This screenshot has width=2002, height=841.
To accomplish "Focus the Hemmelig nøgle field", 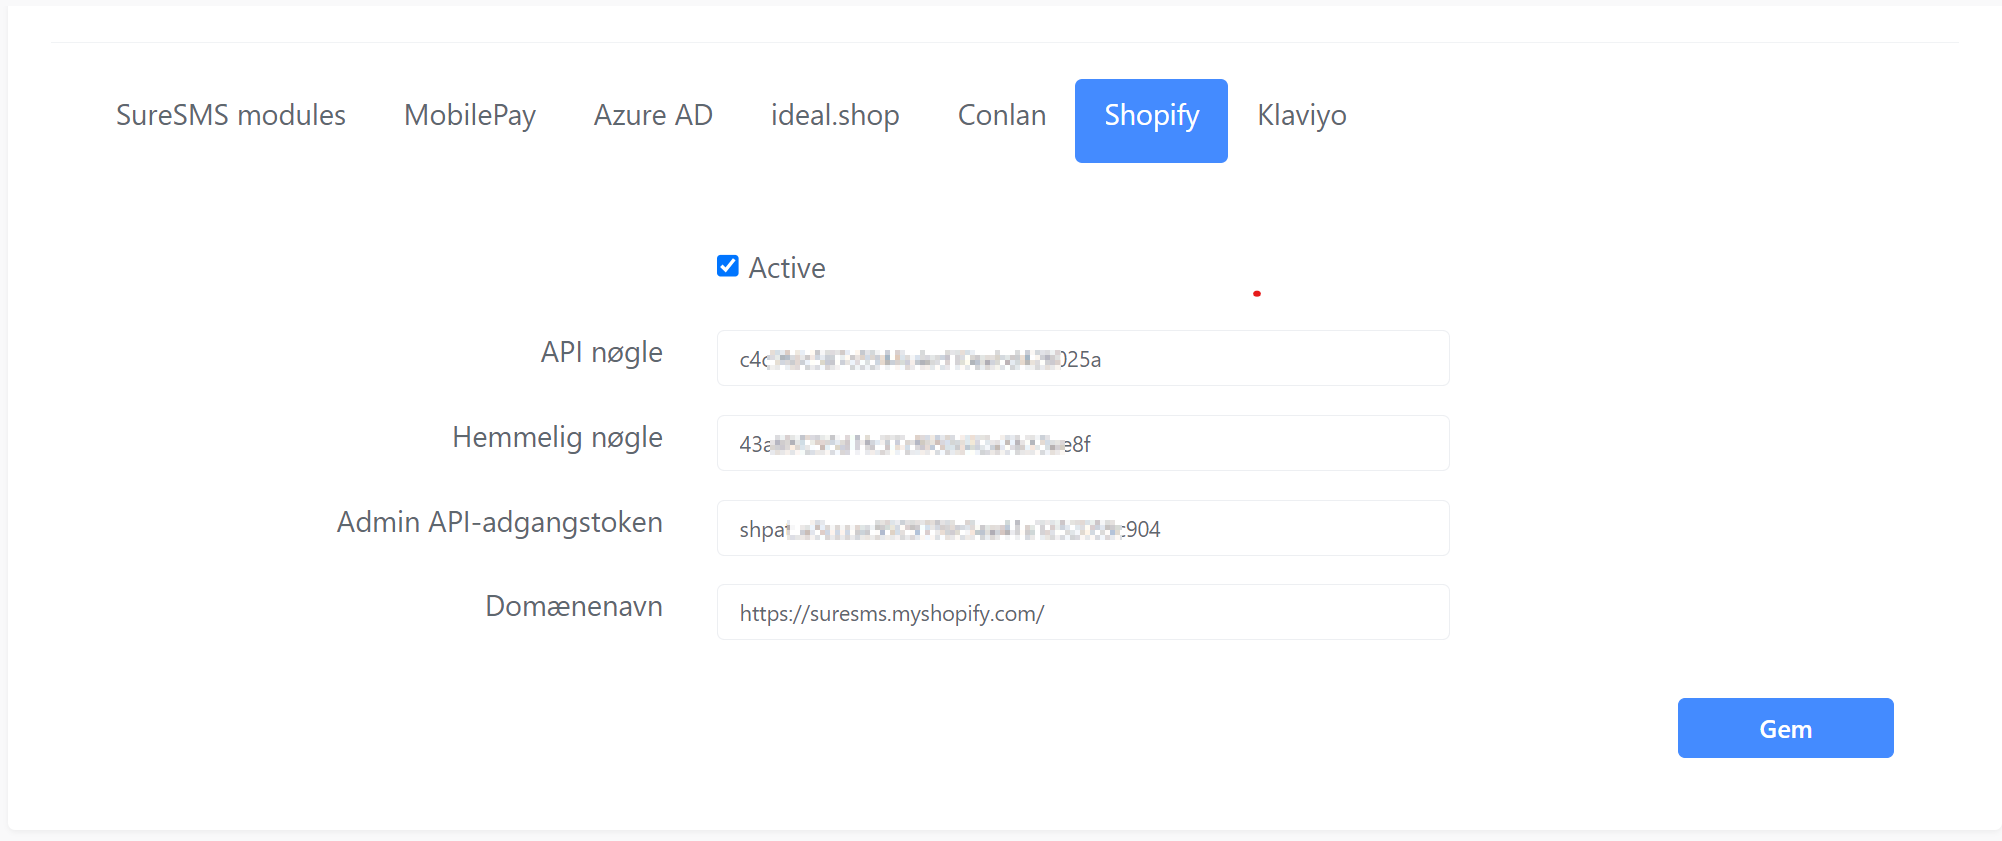I will pyautogui.click(x=1083, y=443).
